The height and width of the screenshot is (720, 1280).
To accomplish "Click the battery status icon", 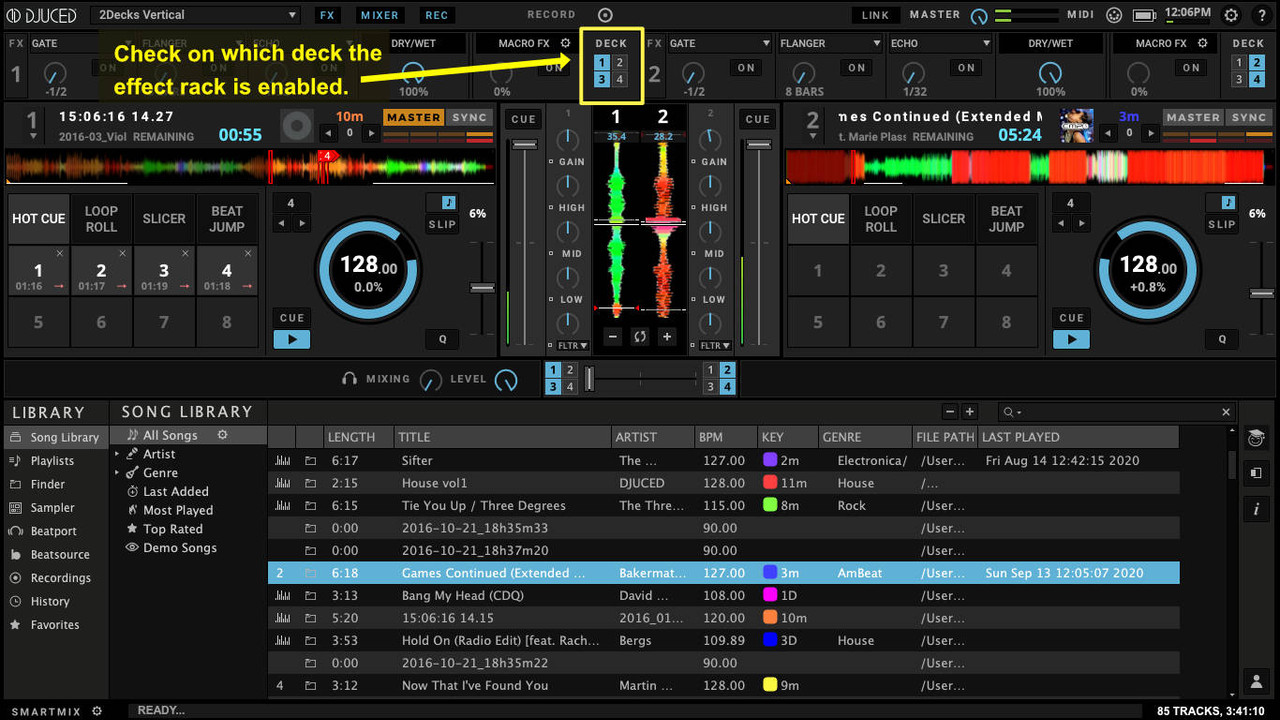I will click(x=1146, y=15).
